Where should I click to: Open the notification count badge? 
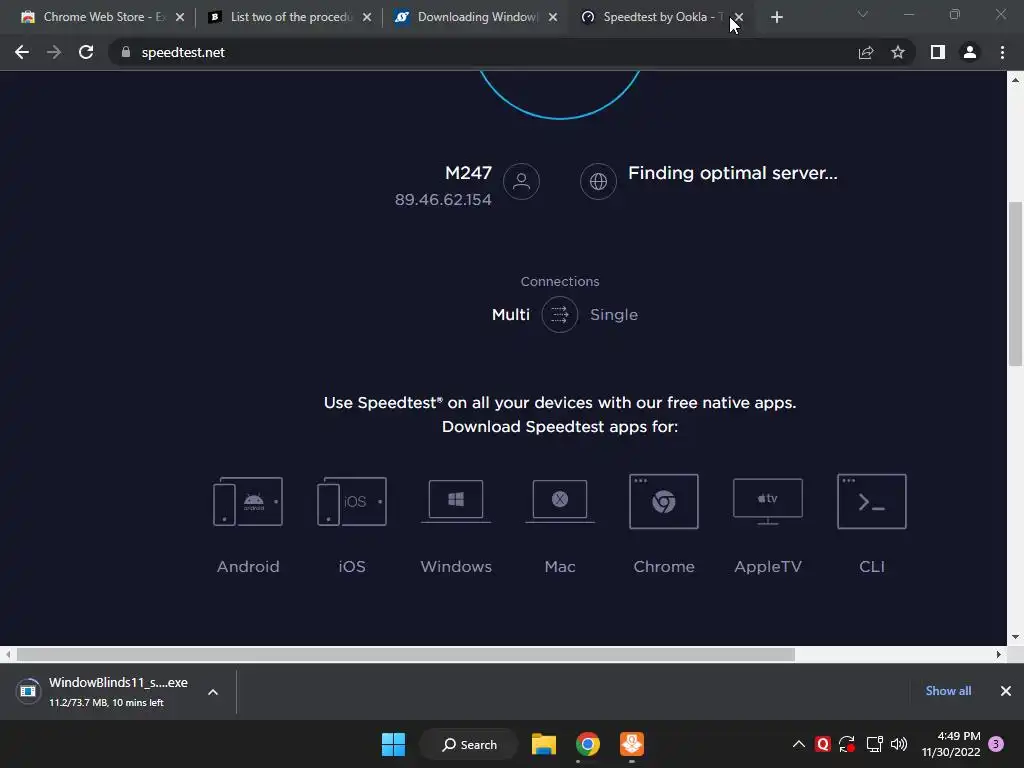pos(996,744)
